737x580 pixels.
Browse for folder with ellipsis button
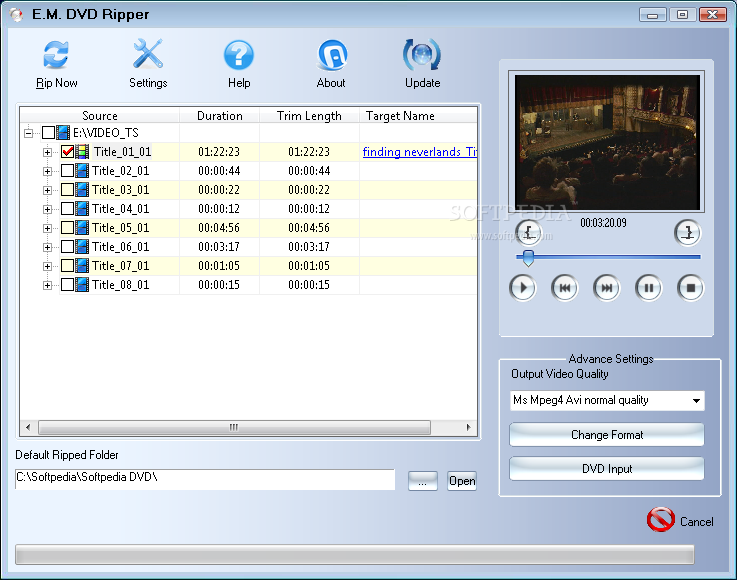click(423, 481)
